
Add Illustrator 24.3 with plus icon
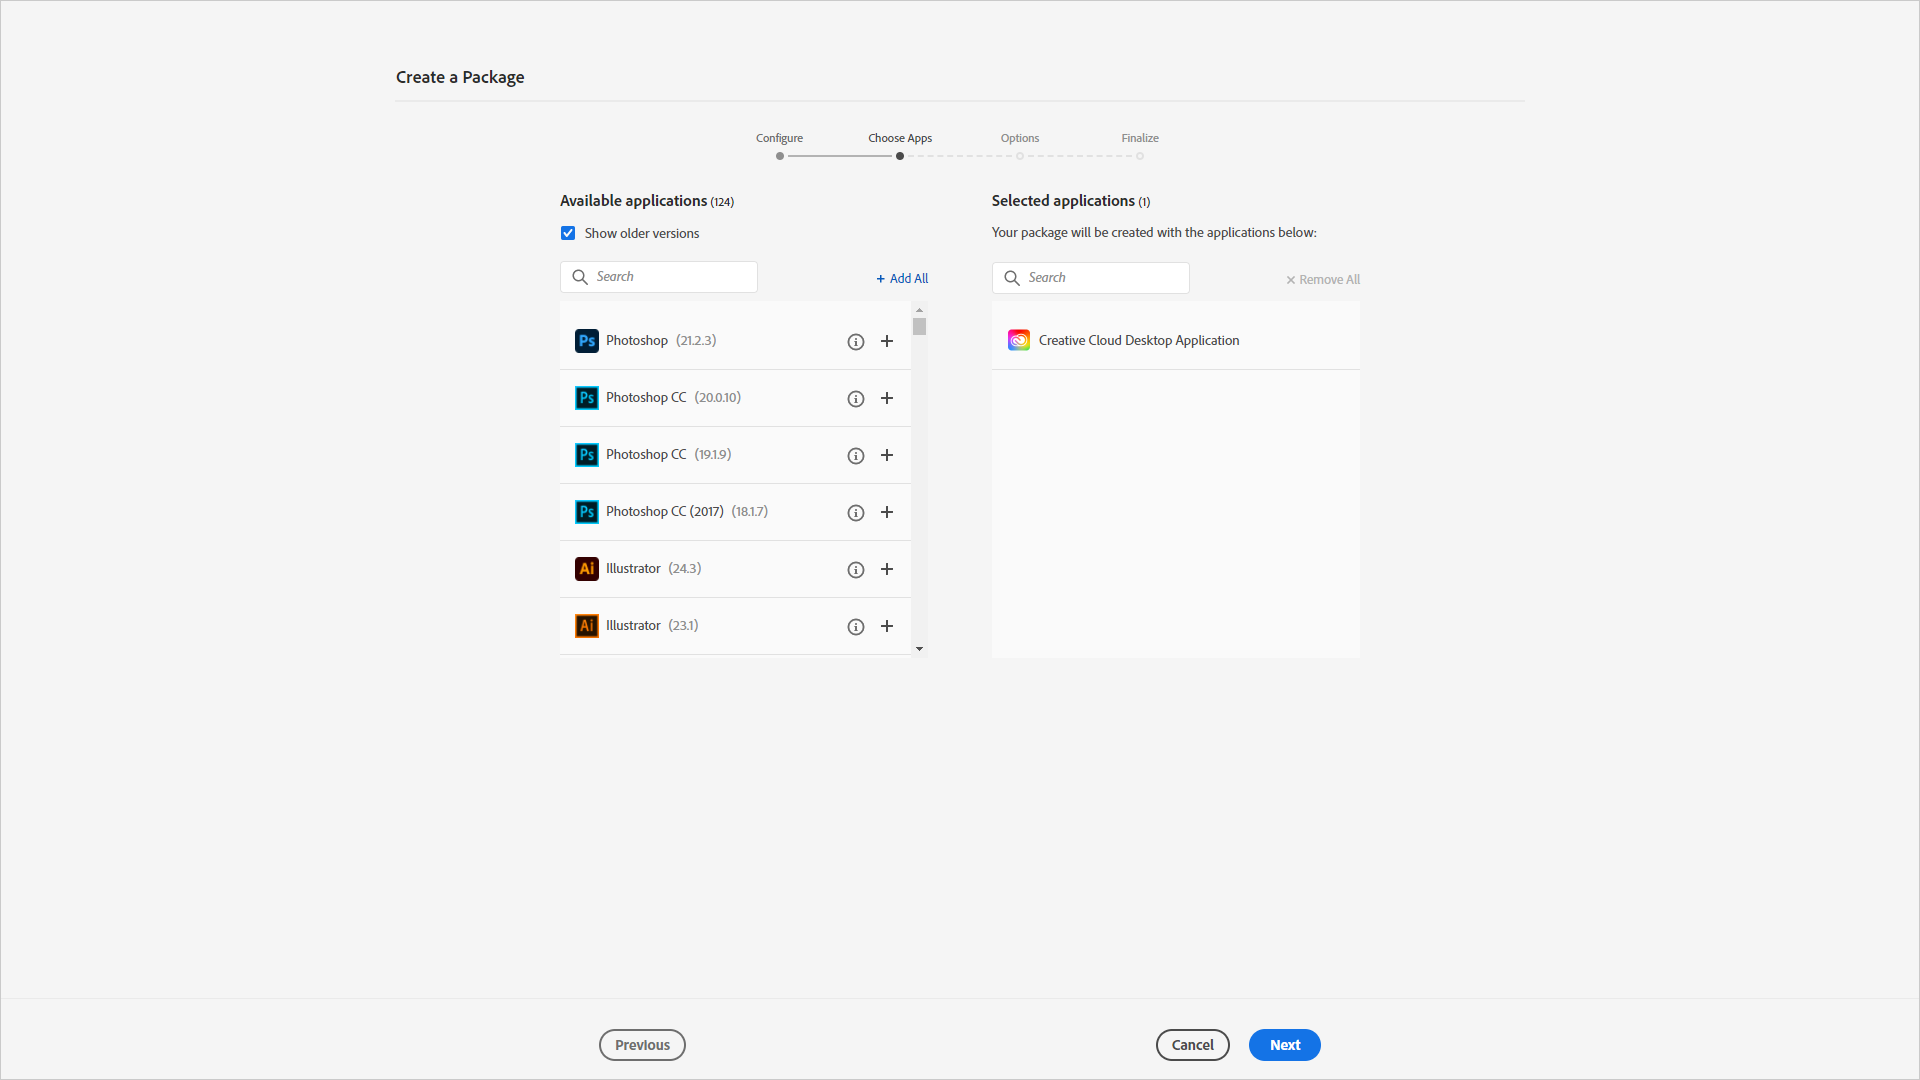click(887, 569)
